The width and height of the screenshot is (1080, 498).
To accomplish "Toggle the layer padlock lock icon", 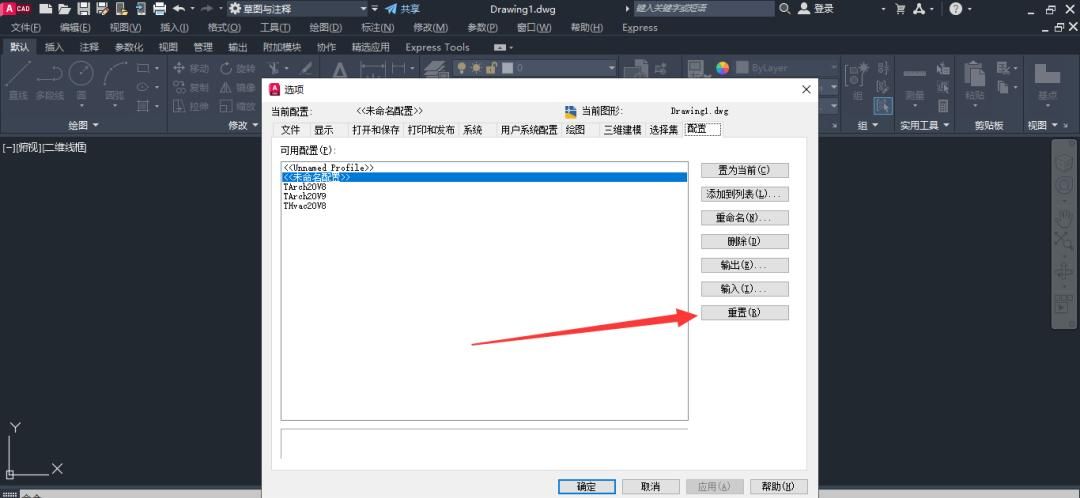I will coord(492,68).
